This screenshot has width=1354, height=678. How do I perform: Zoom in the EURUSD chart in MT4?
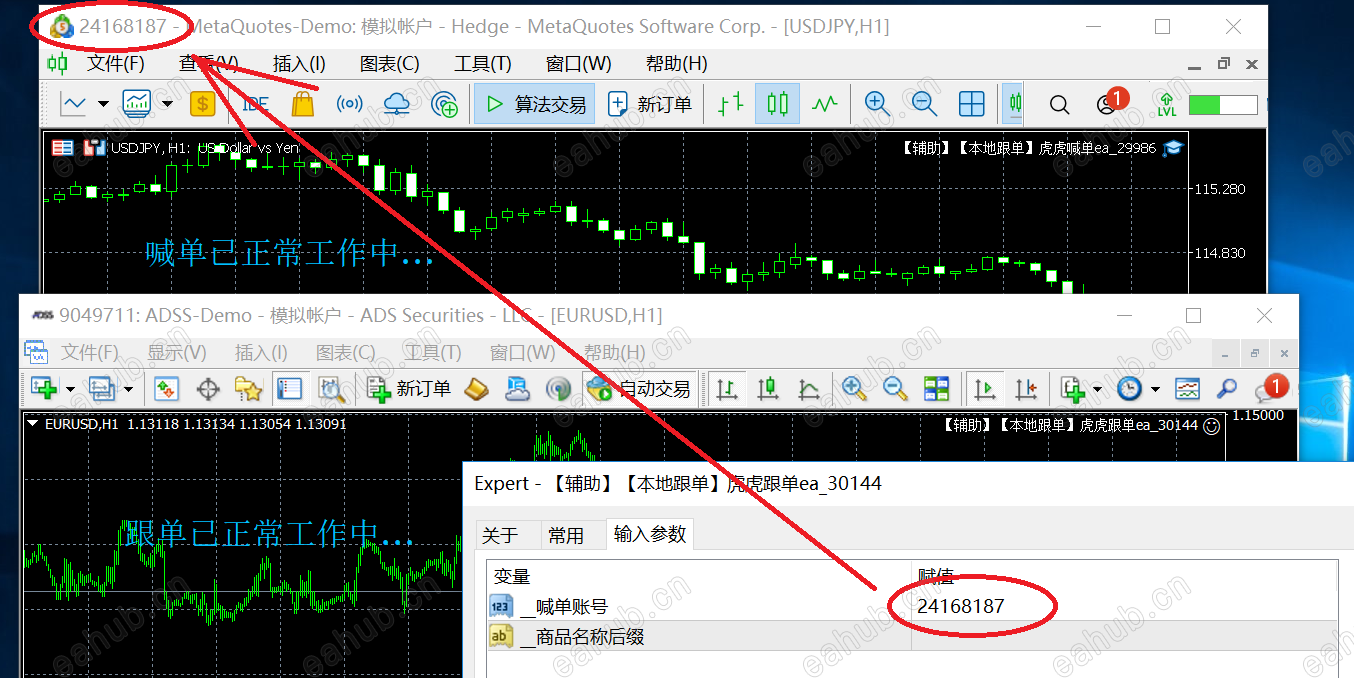(x=855, y=388)
